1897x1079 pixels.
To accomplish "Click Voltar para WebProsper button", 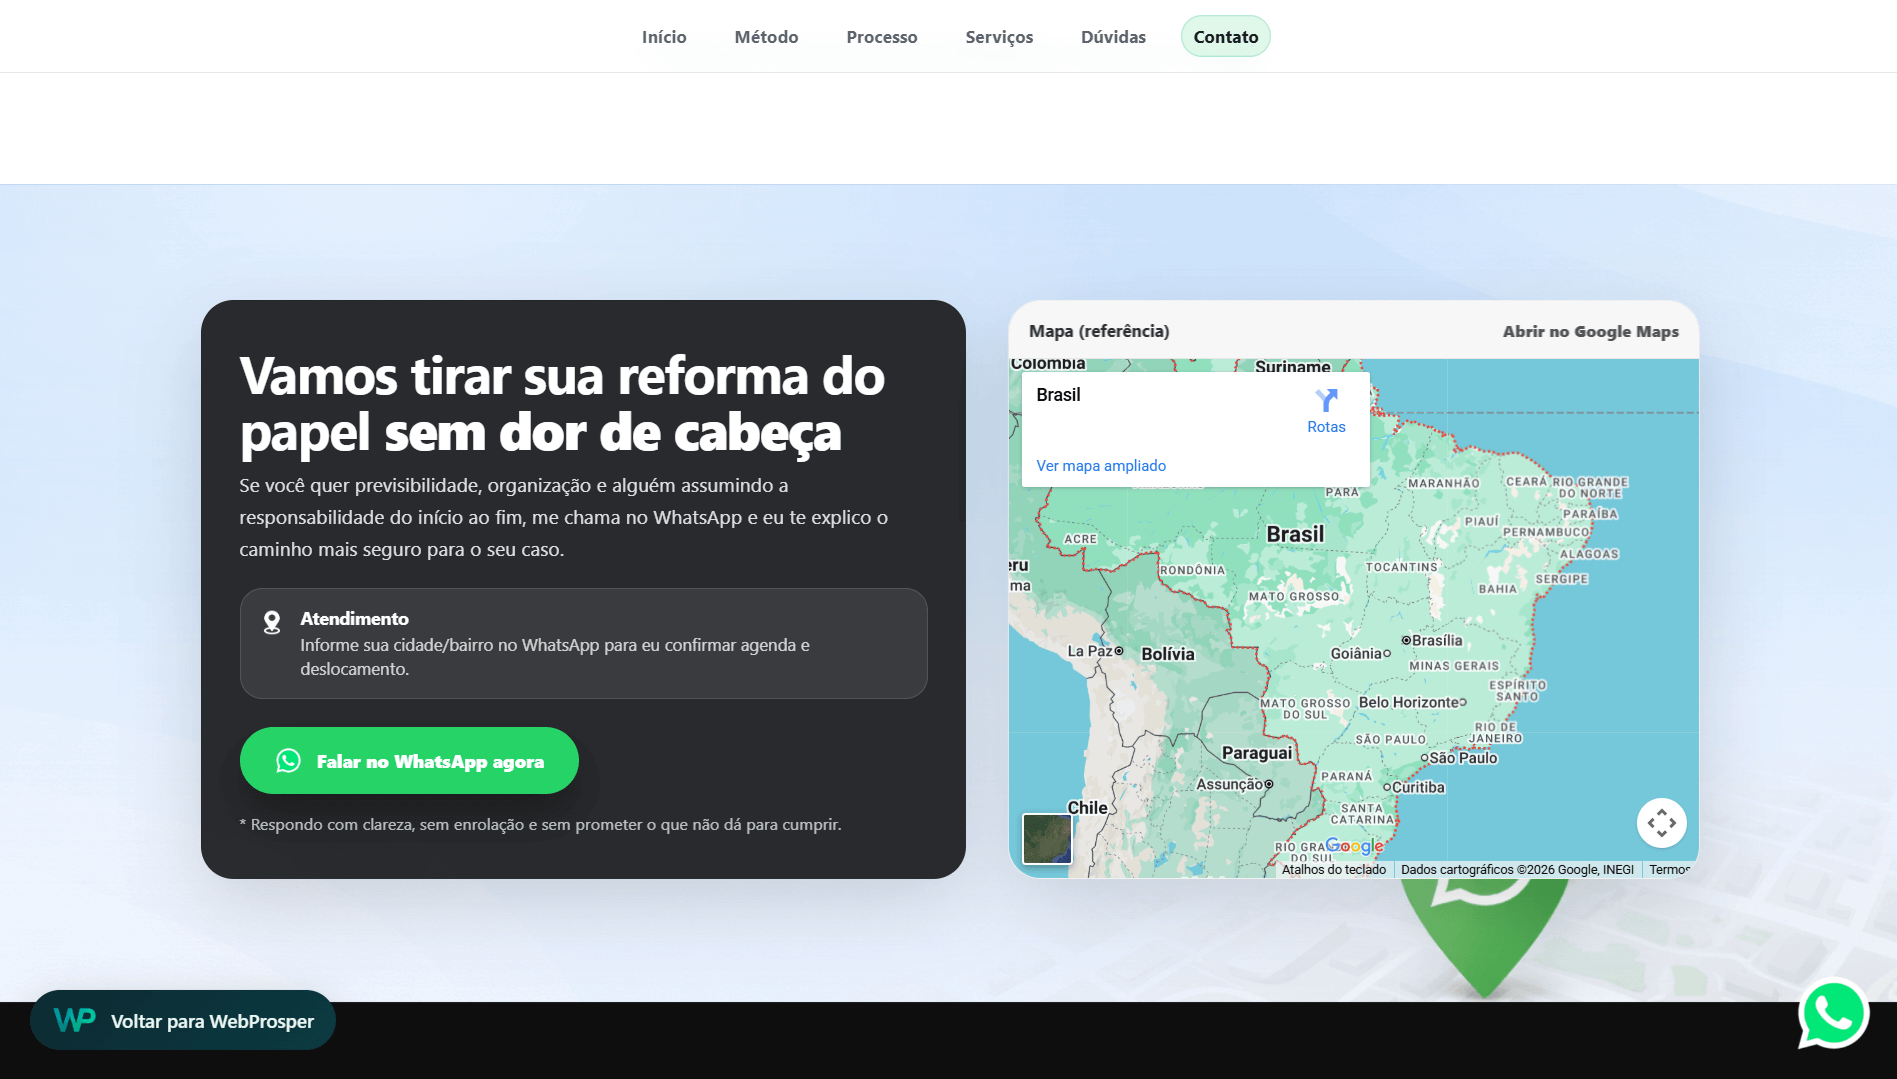I will pos(183,1020).
